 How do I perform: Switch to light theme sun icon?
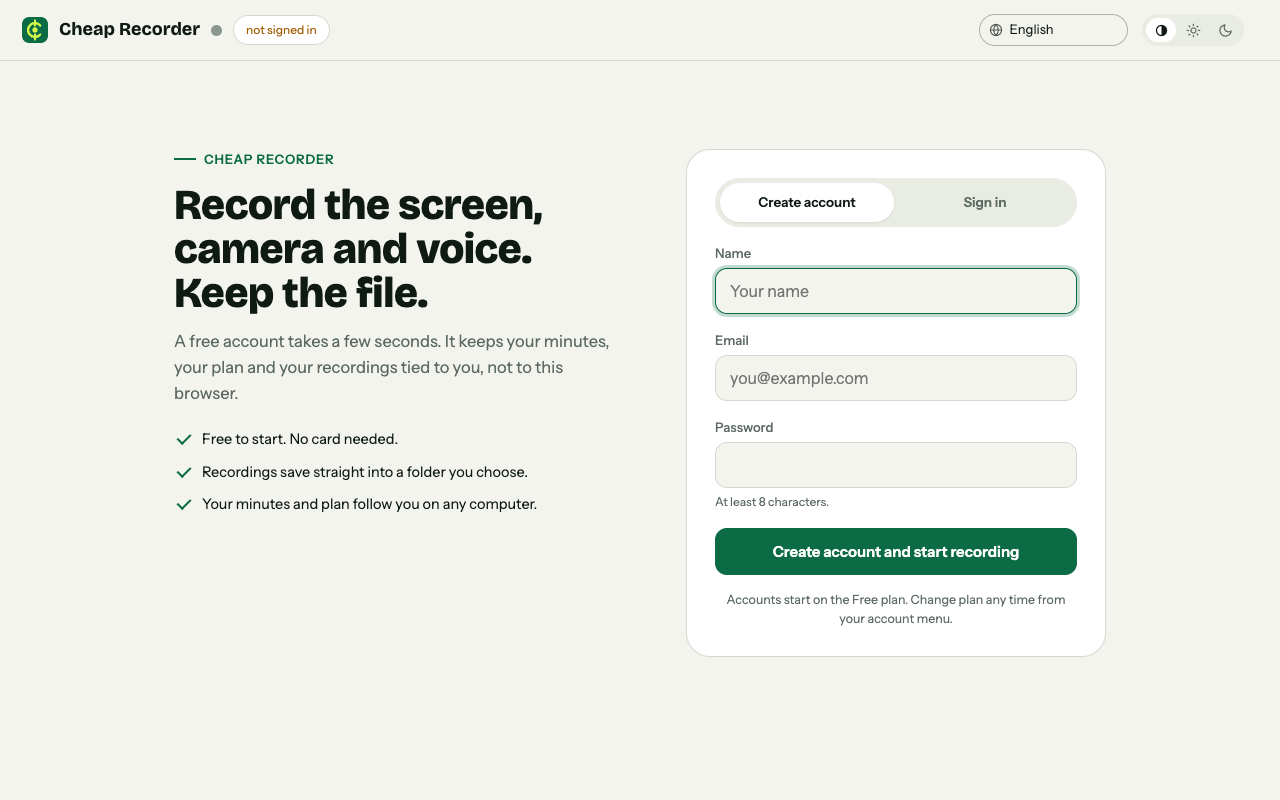(x=1193, y=30)
